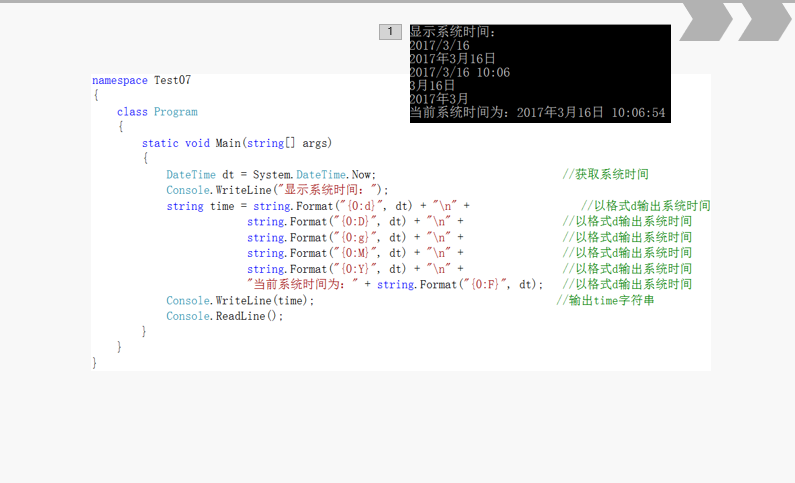This screenshot has width=795, height=483.
Task: Click the comment //输出time字符串
Action: 605,301
